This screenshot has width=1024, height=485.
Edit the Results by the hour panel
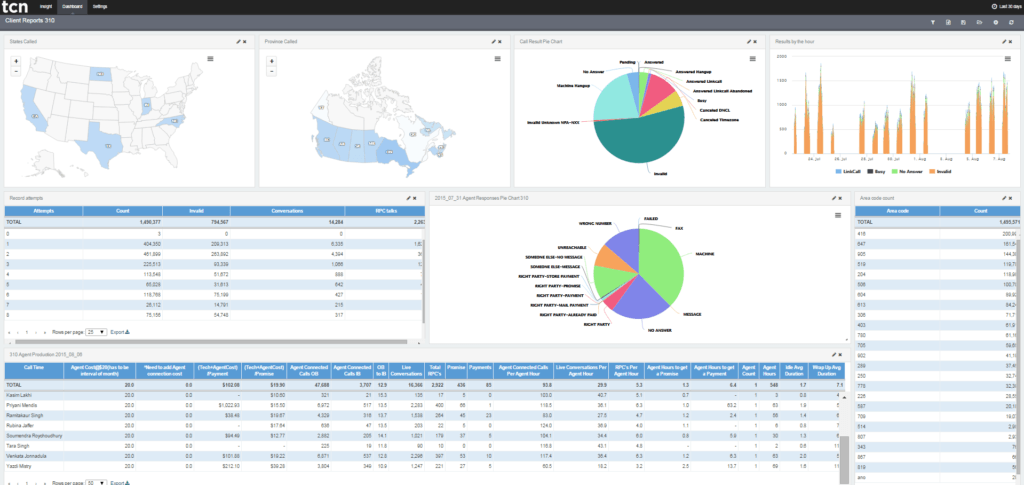(x=1004, y=41)
